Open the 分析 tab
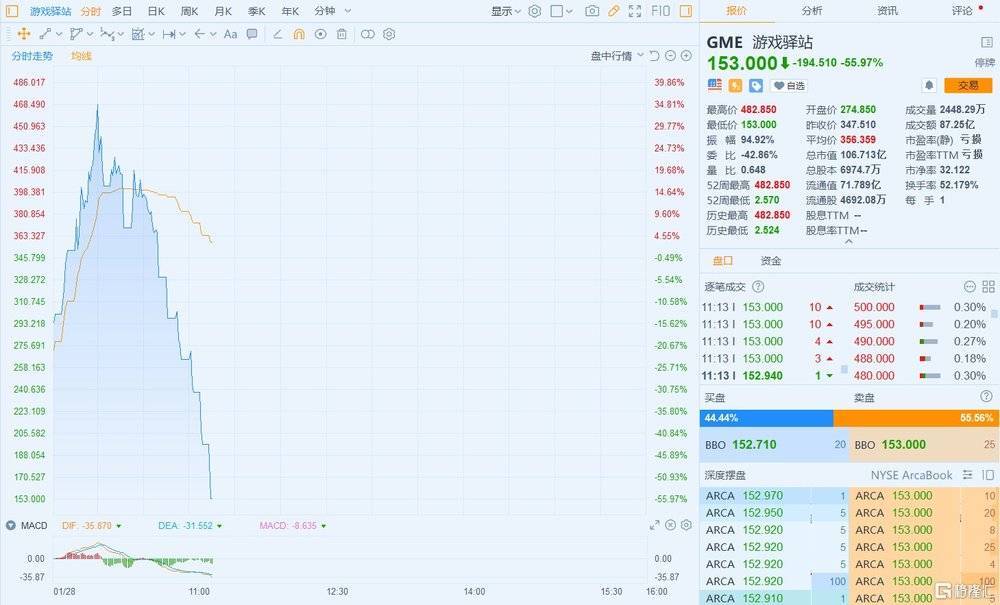This screenshot has width=1000, height=605. point(812,11)
